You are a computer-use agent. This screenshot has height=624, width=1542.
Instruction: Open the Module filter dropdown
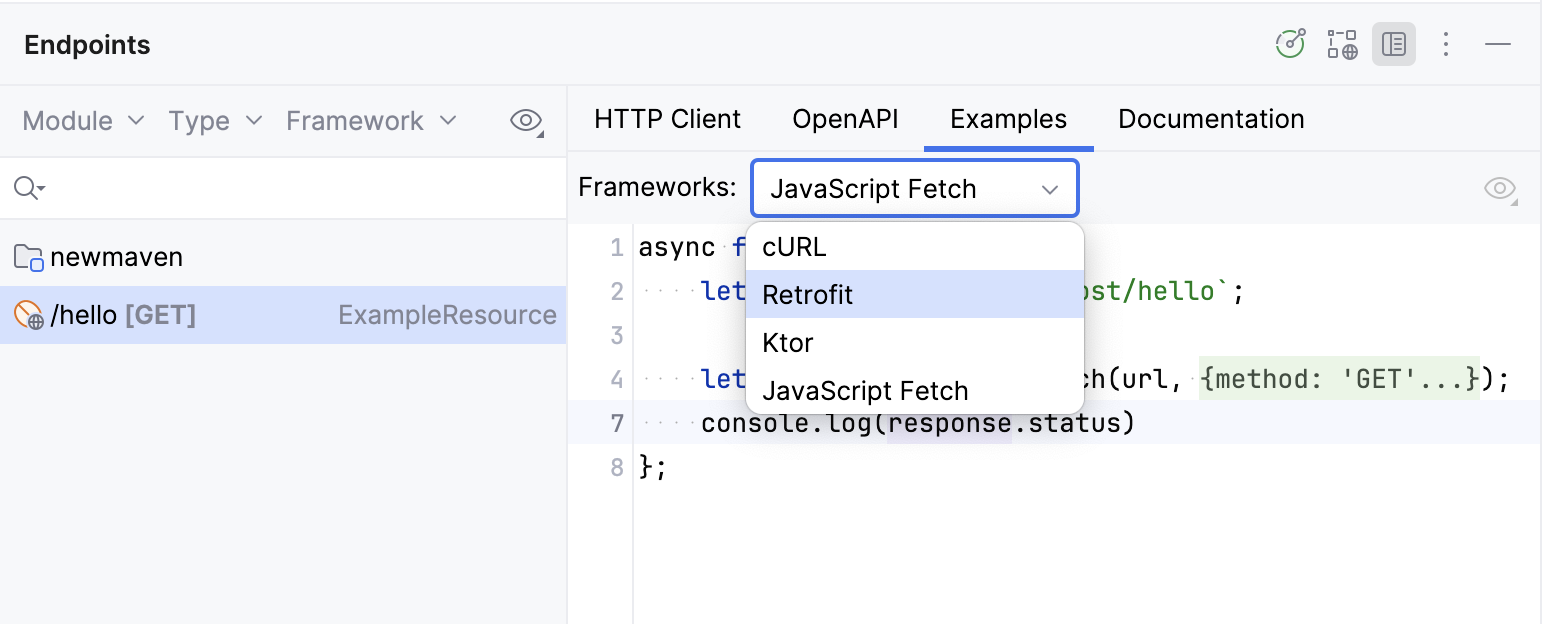coord(82,120)
